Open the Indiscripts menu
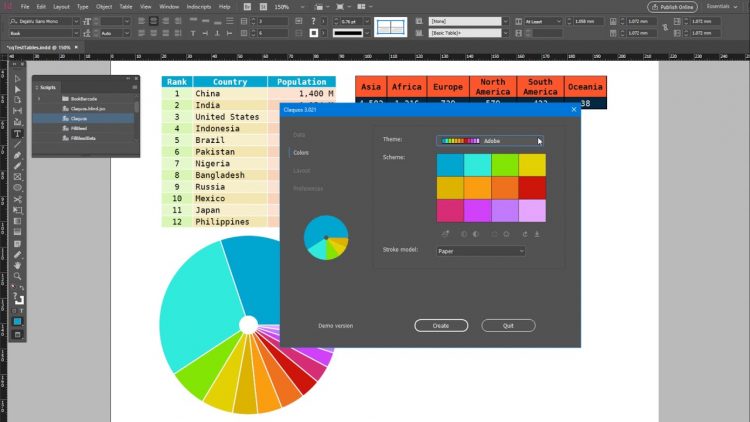 point(199,7)
